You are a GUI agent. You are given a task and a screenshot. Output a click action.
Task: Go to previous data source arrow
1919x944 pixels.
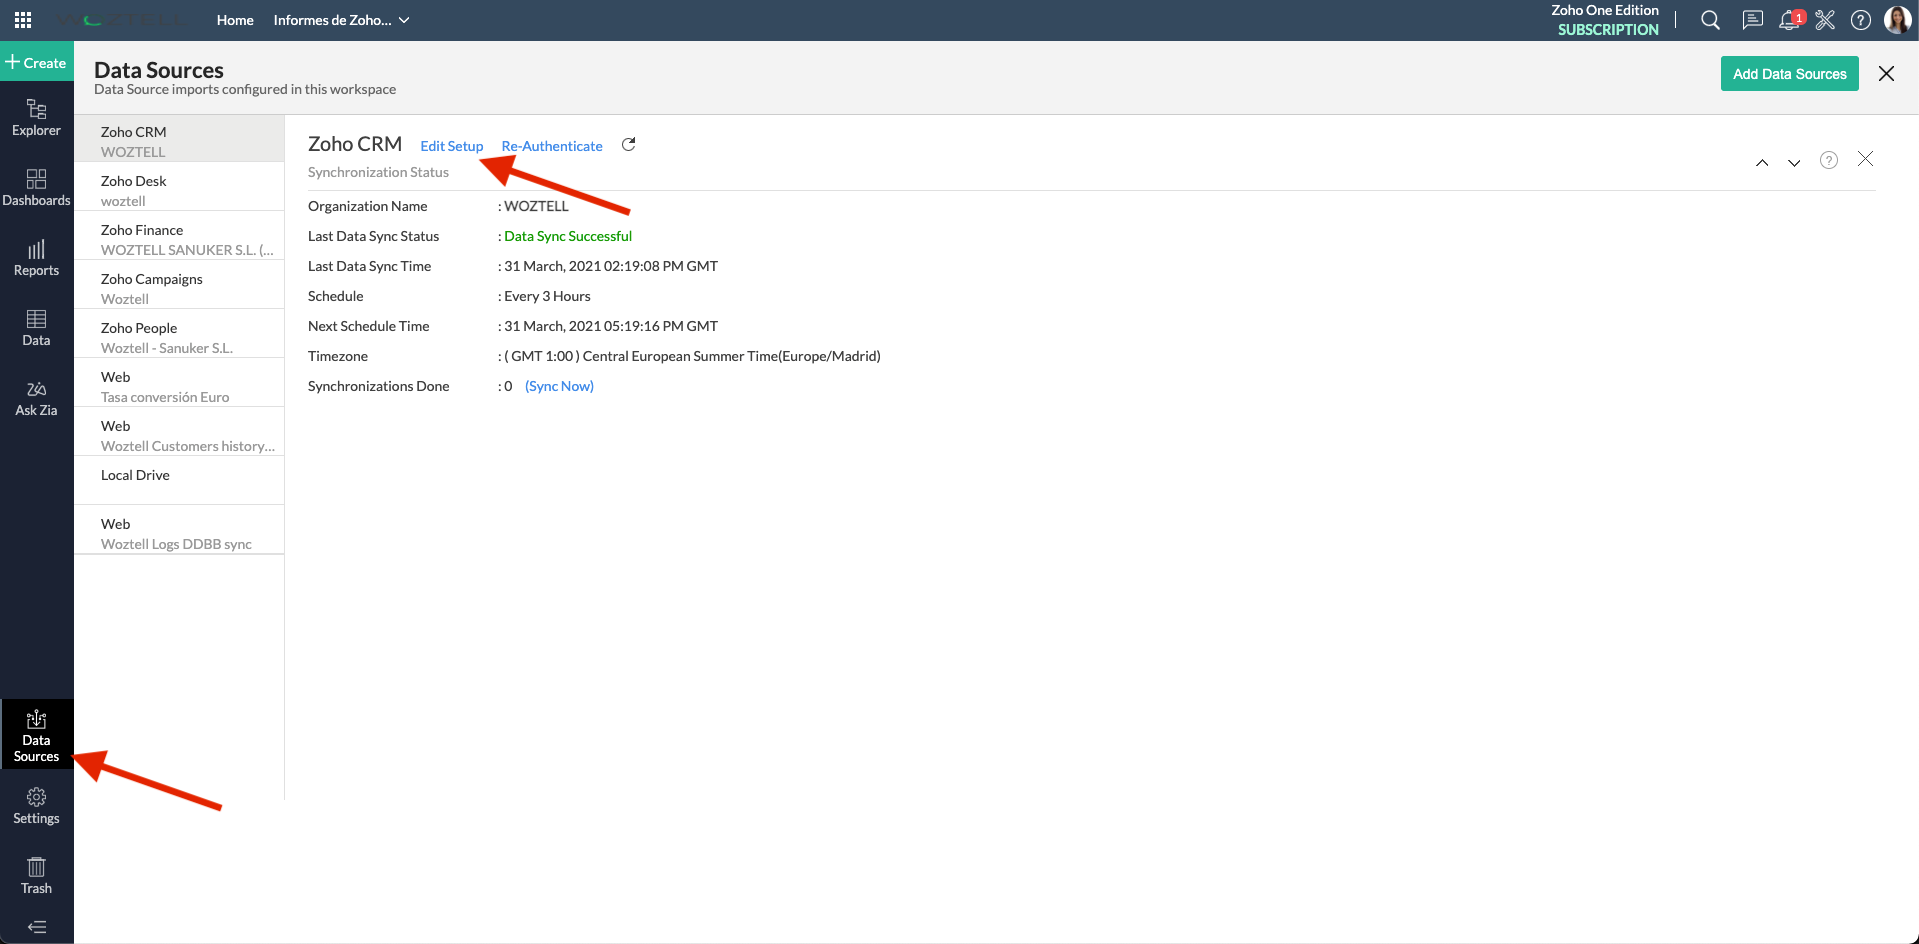(1762, 163)
